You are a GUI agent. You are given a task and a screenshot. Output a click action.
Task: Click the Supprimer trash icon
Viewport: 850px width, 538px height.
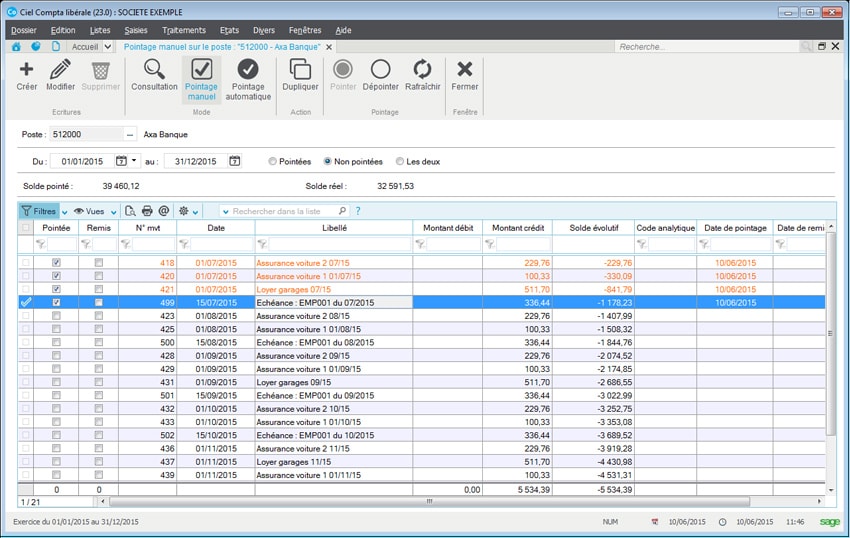[100, 70]
